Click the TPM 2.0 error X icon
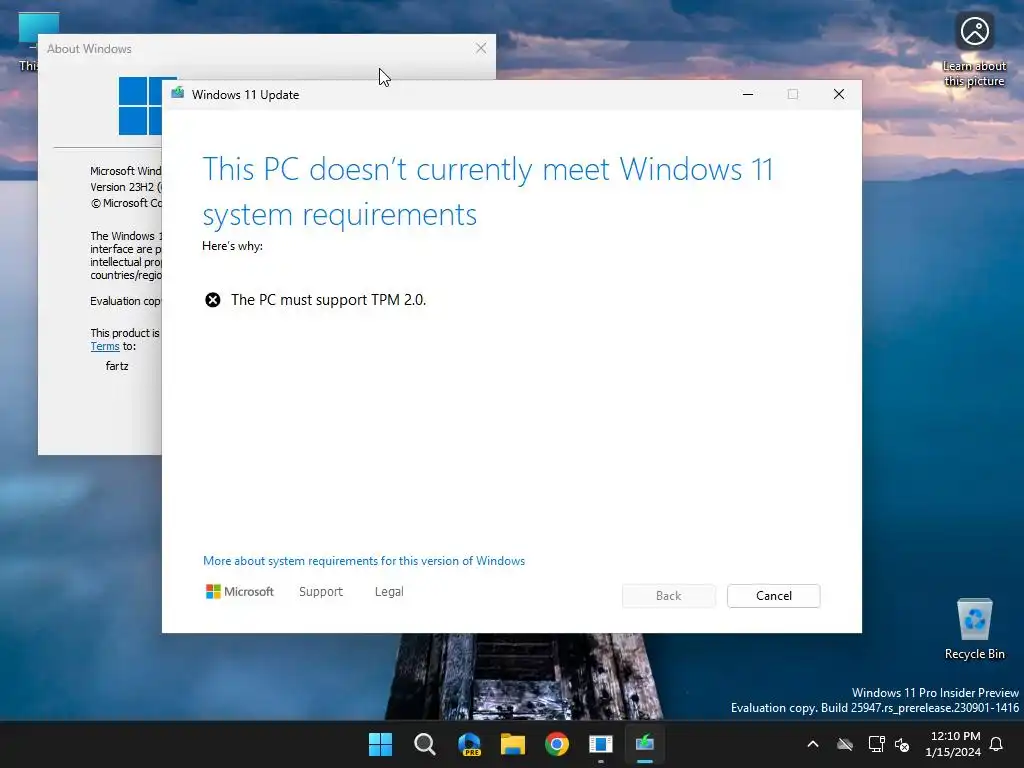Viewport: 1024px width, 768px height. 213,300
